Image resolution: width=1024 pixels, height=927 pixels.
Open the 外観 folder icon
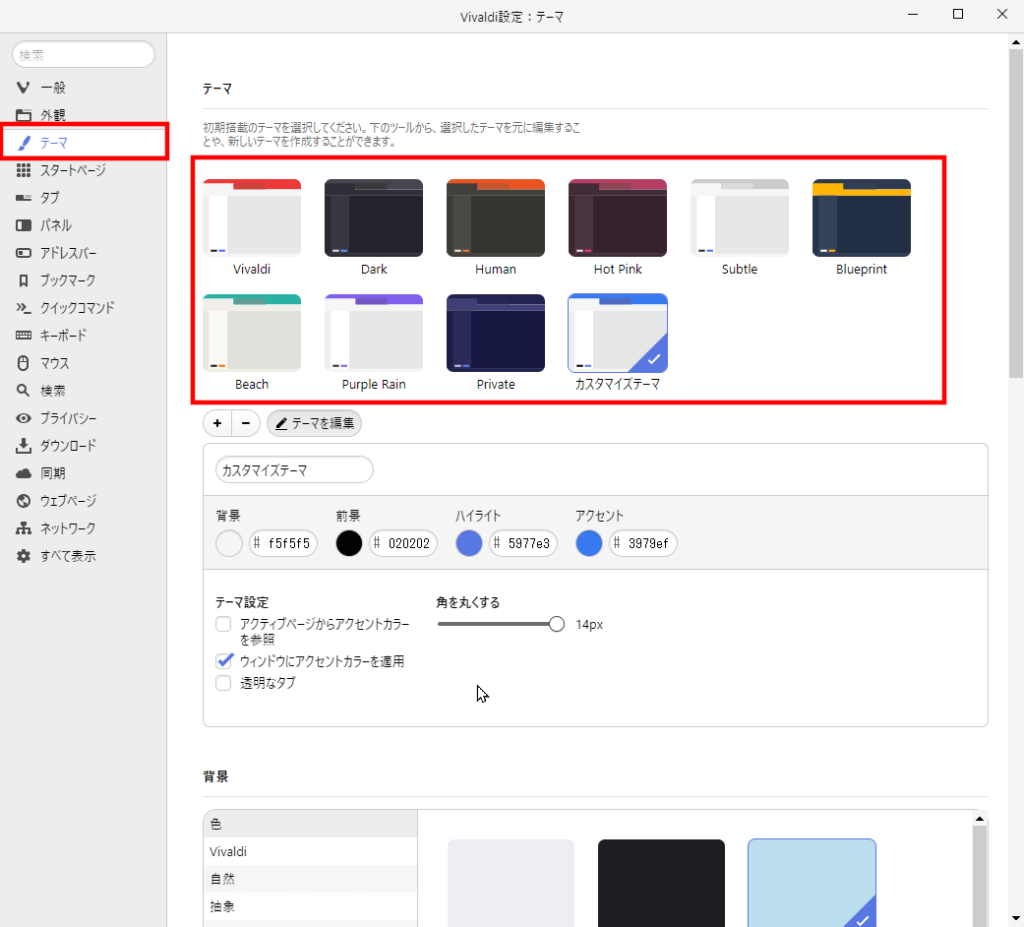[x=24, y=115]
